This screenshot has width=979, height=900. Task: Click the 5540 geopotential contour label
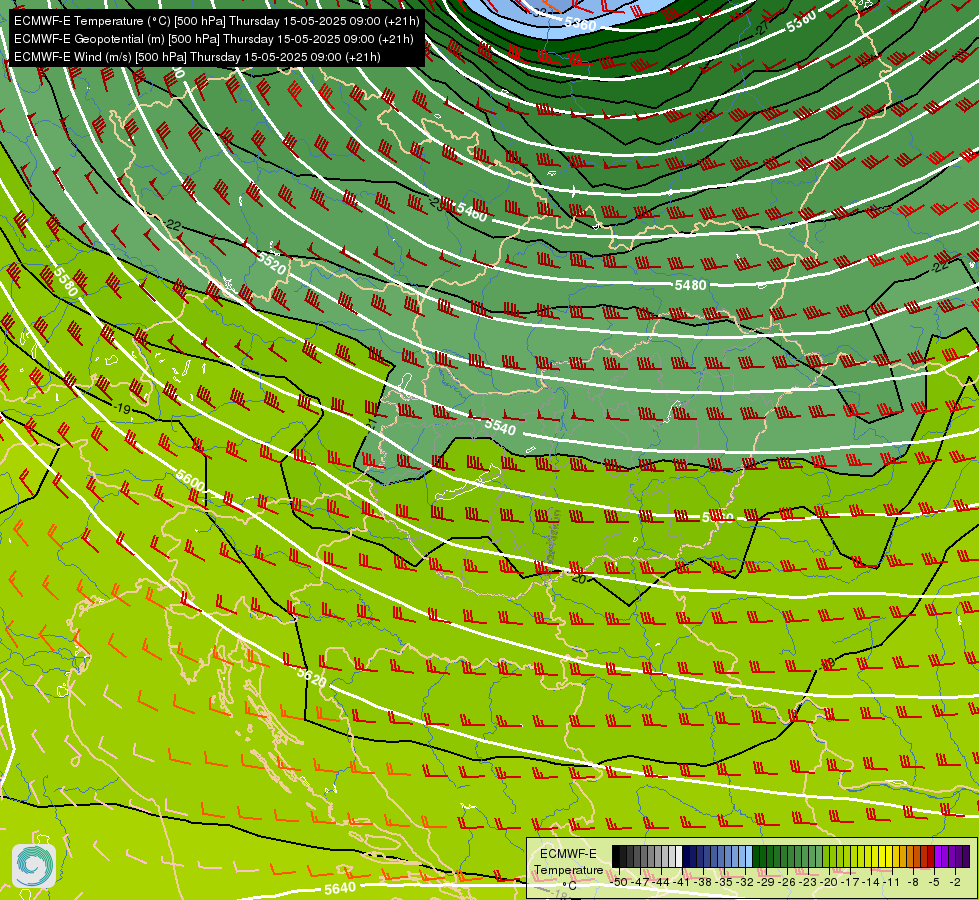coord(500,427)
